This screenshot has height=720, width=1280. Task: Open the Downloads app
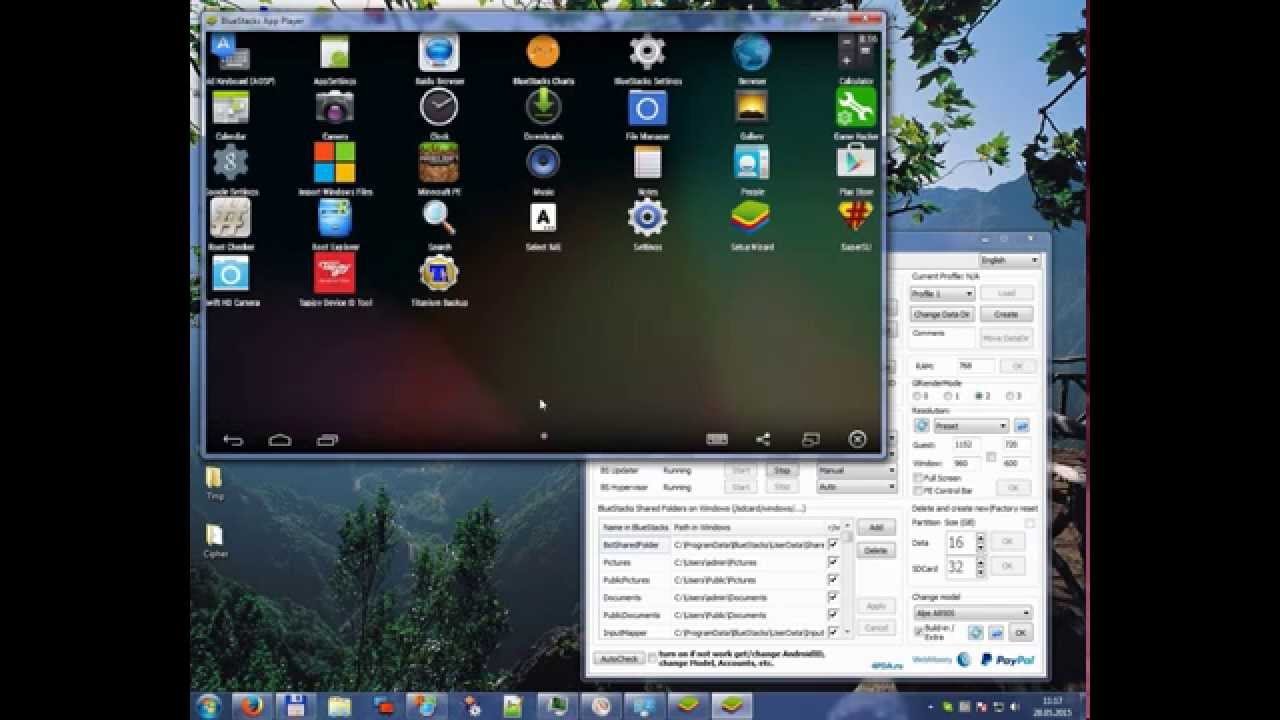pos(543,107)
